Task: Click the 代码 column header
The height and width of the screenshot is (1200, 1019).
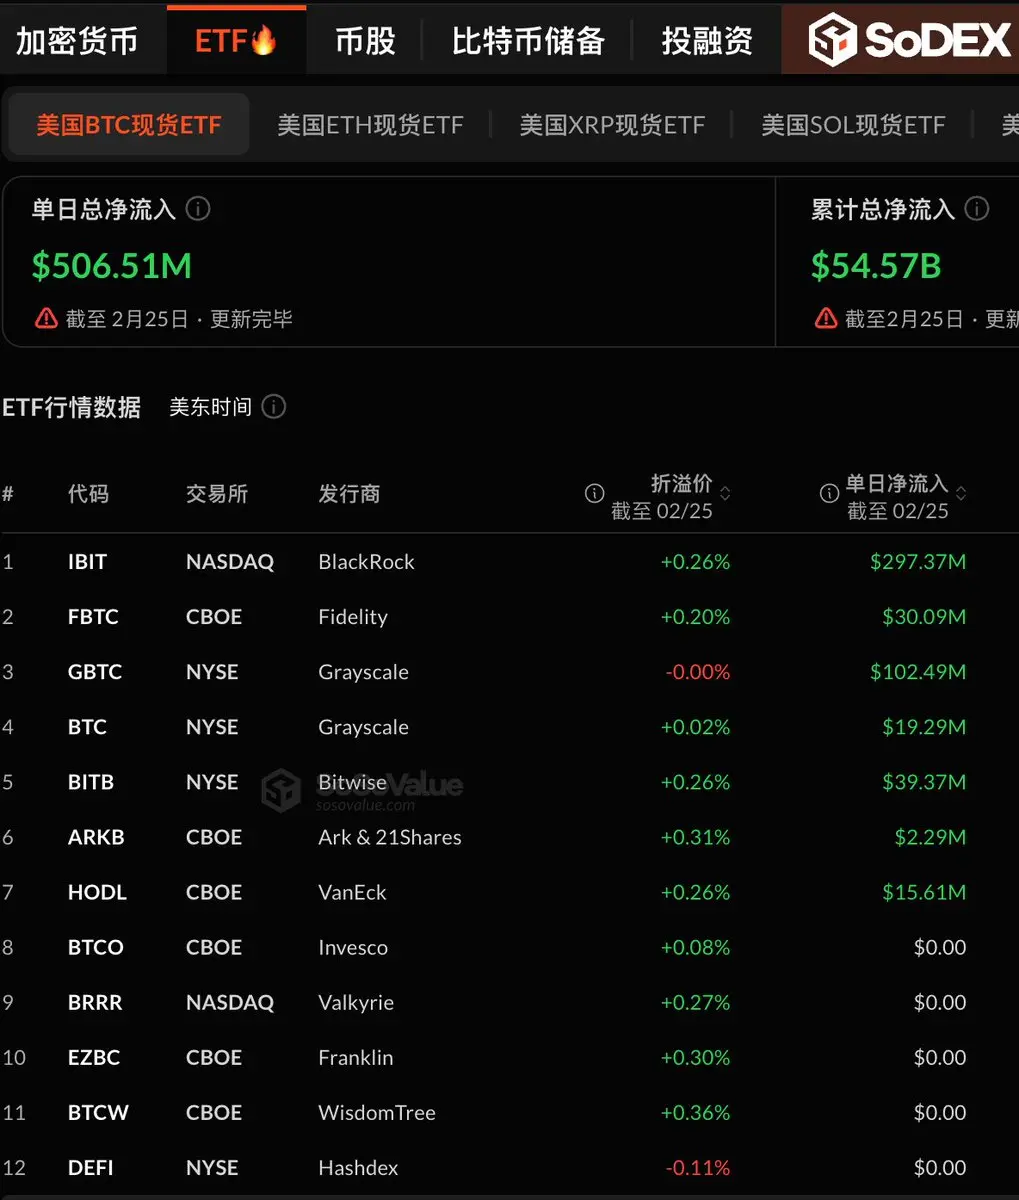Action: tap(88, 493)
